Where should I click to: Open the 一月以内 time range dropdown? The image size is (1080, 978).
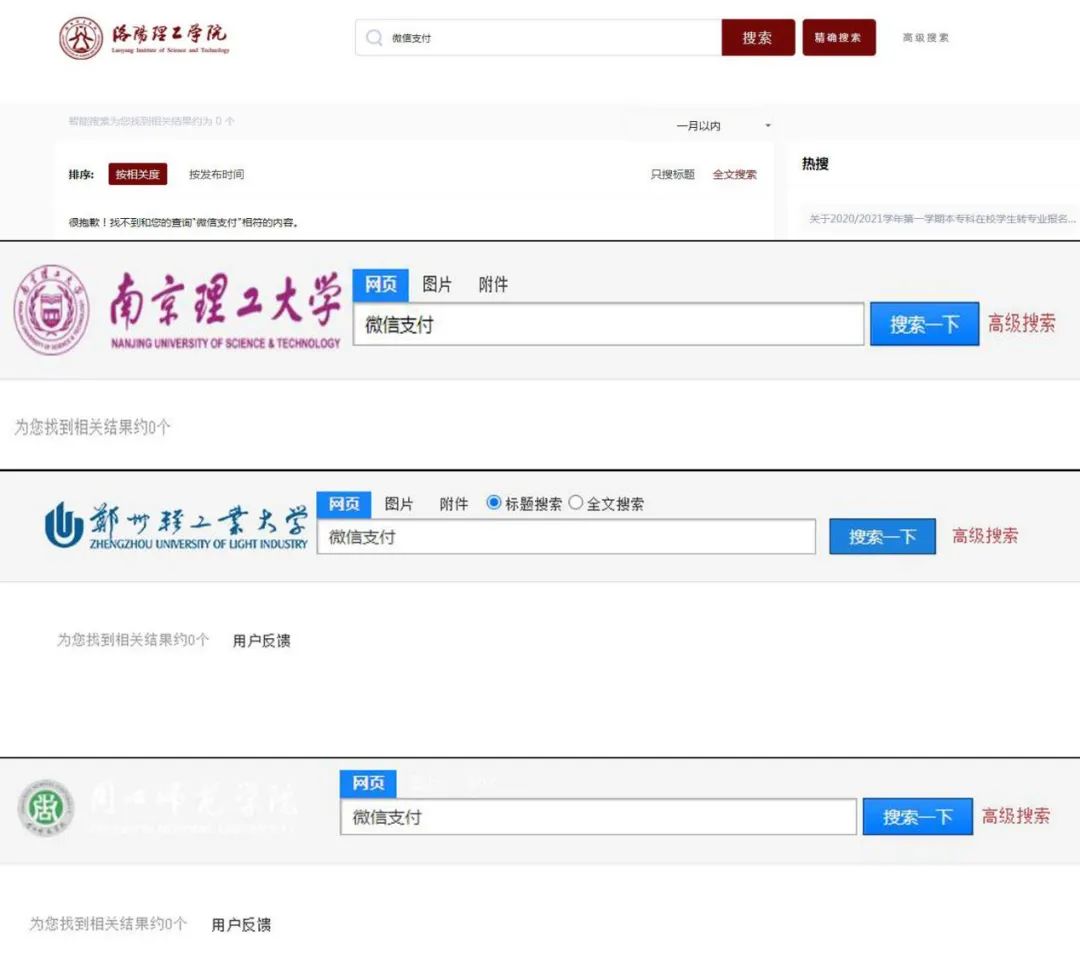[x=700, y=124]
